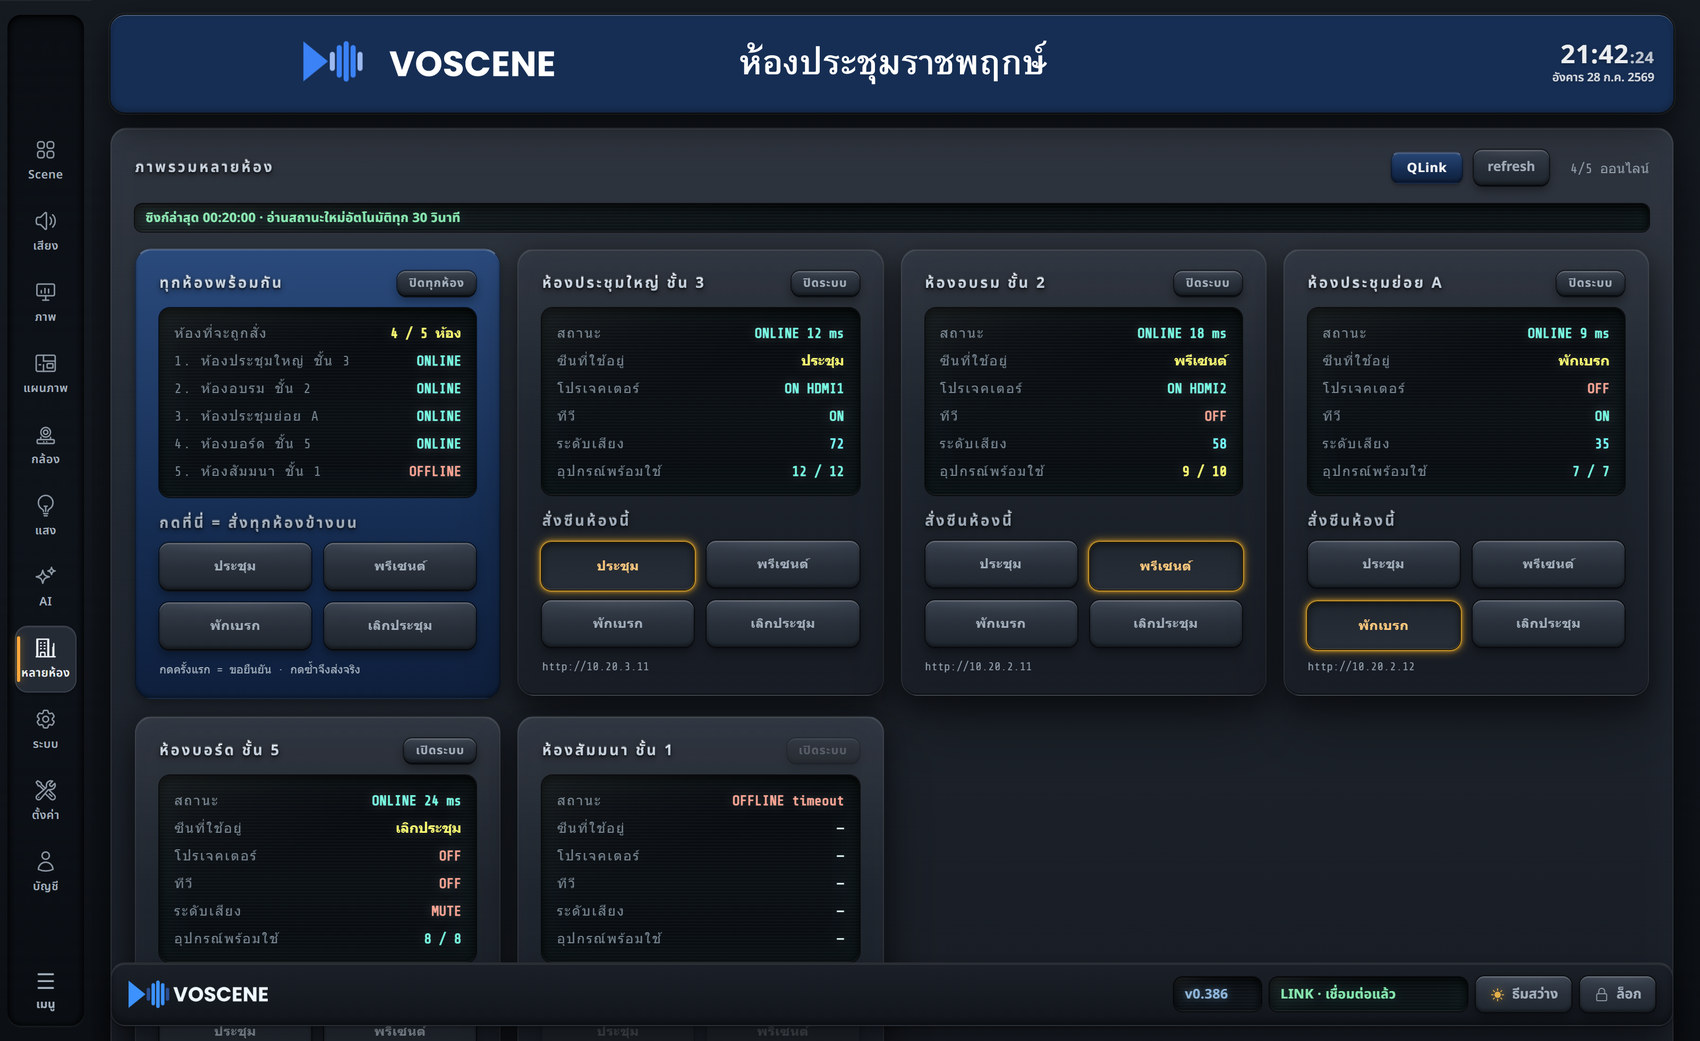Select เลิกประชุม scene for ห้องประชุมย่อย A
Image resolution: width=1700 pixels, height=1041 pixels.
coord(1549,623)
